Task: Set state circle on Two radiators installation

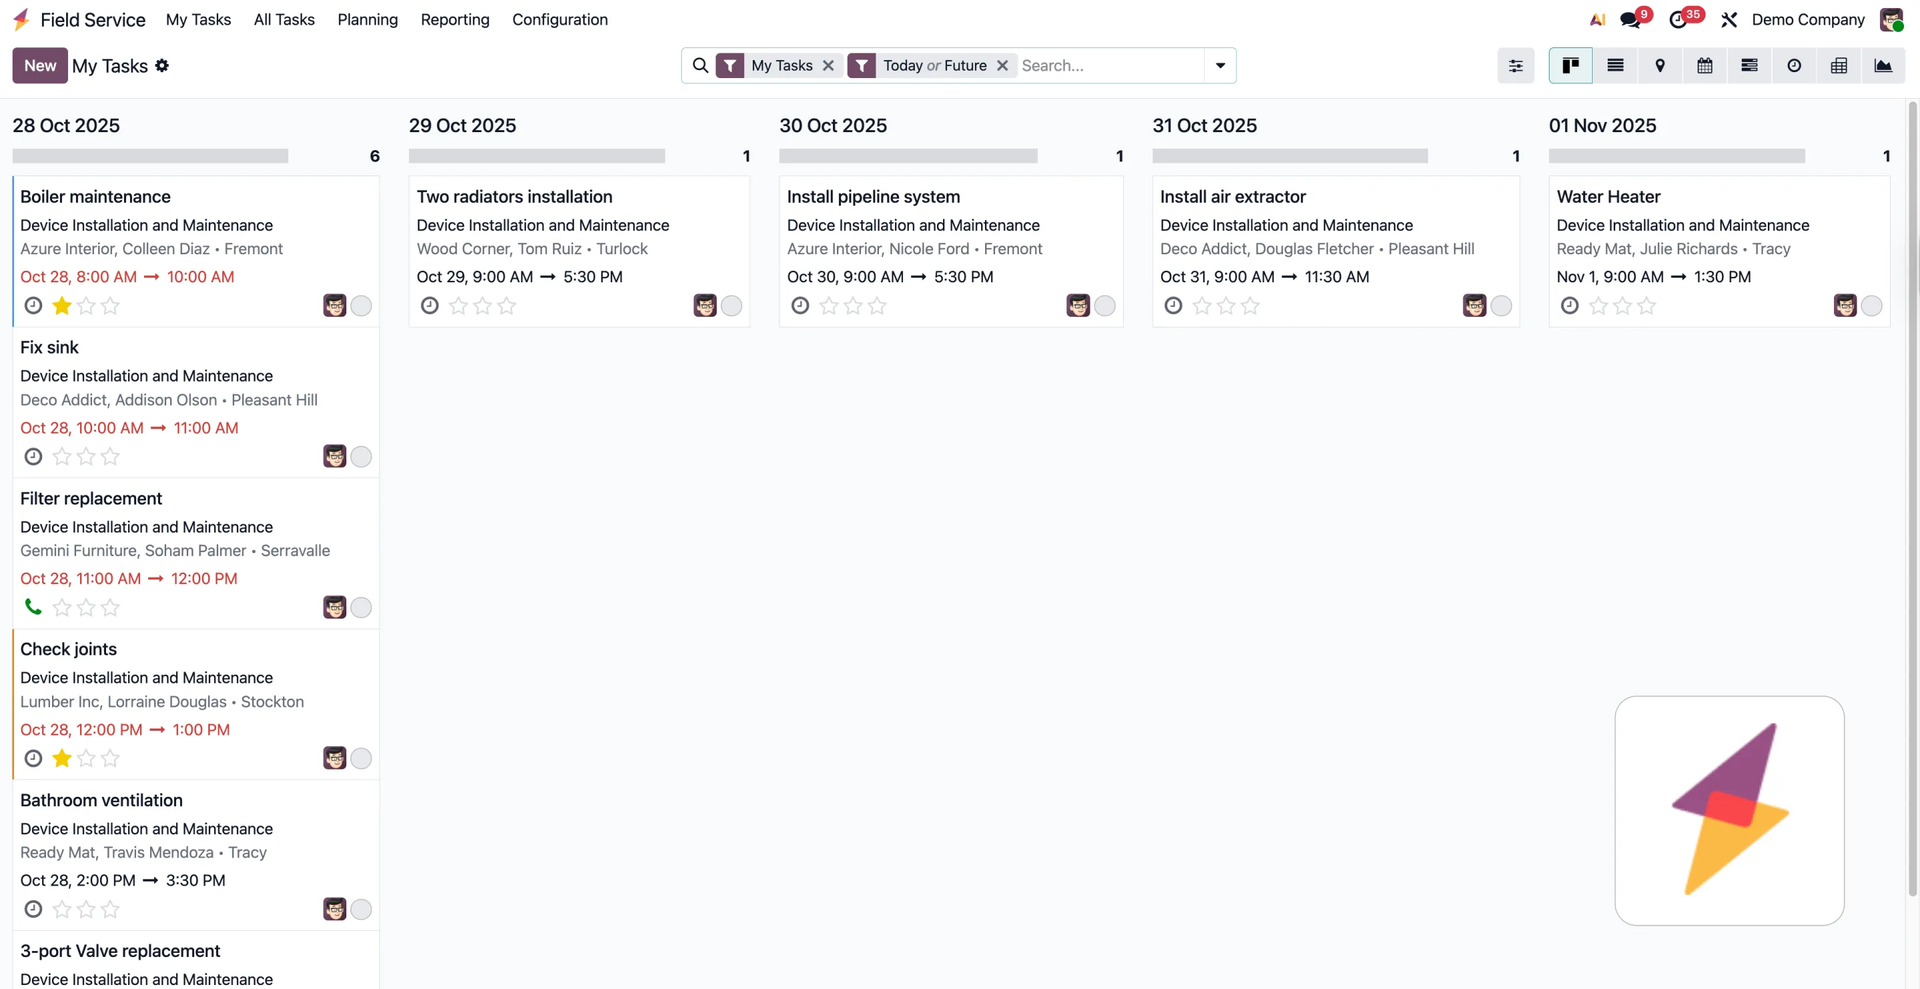Action: (732, 306)
